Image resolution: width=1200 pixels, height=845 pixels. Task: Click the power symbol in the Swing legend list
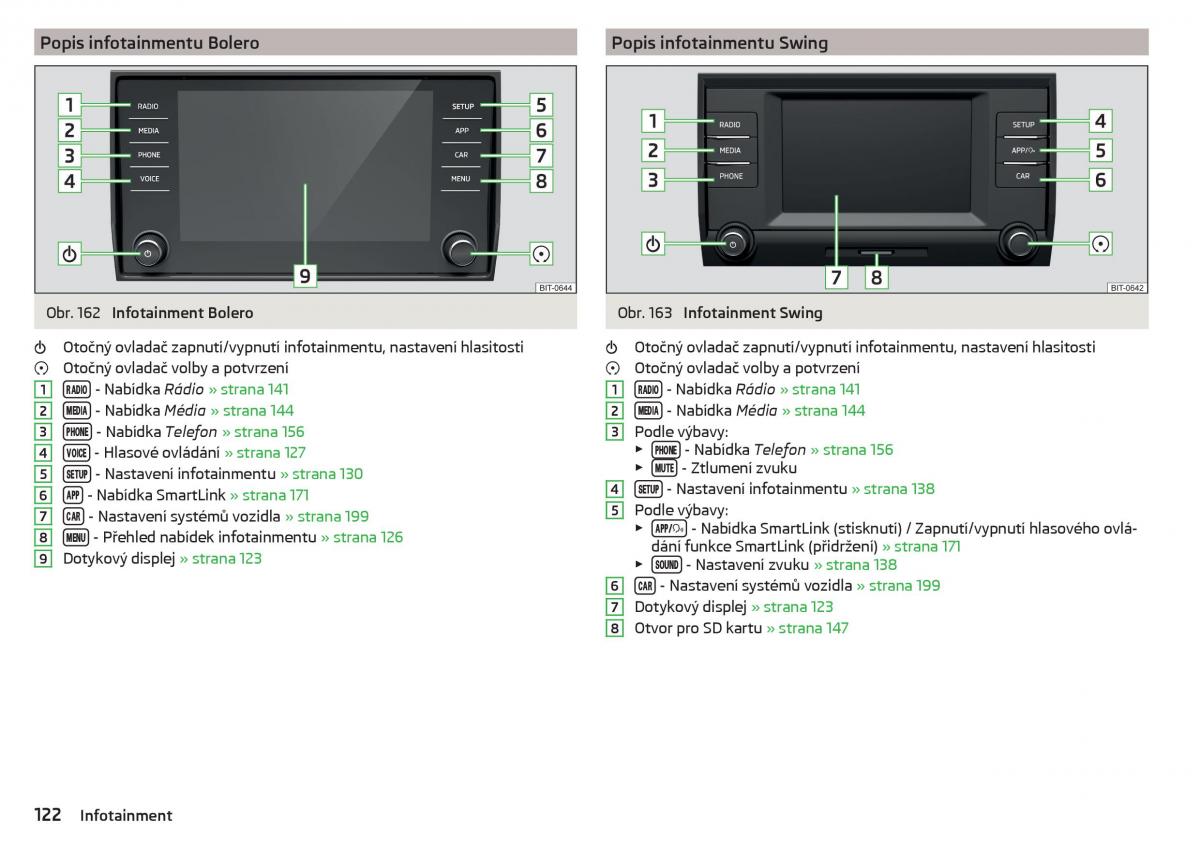[x=613, y=347]
